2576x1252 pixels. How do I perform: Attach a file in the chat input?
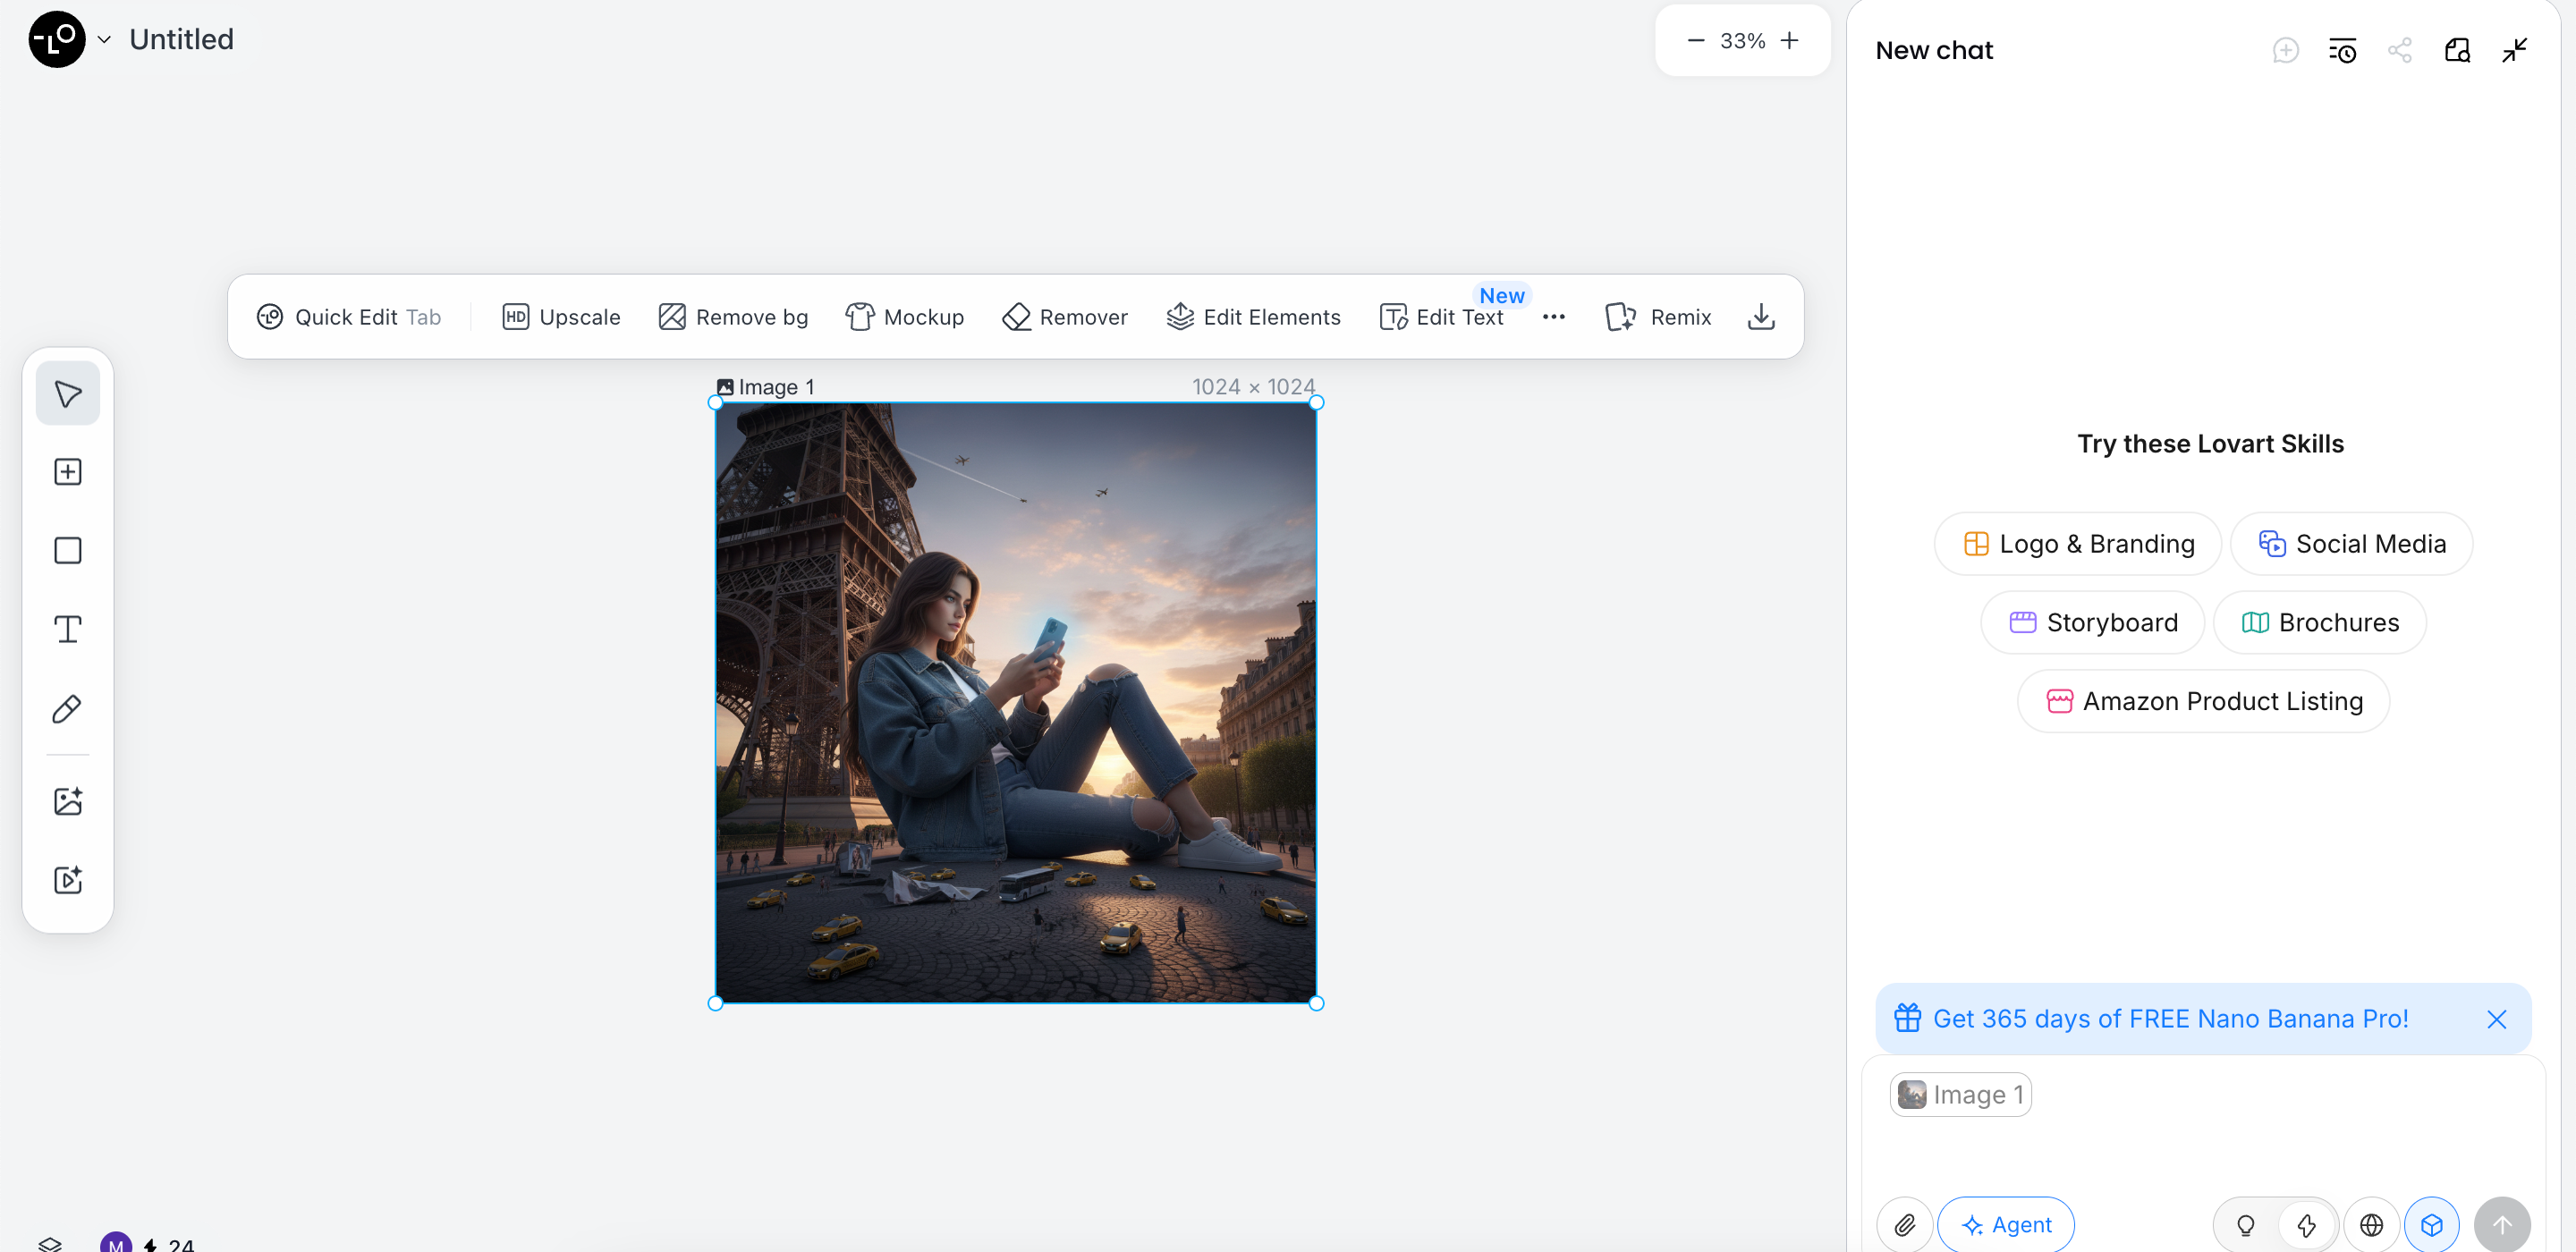[1904, 1224]
